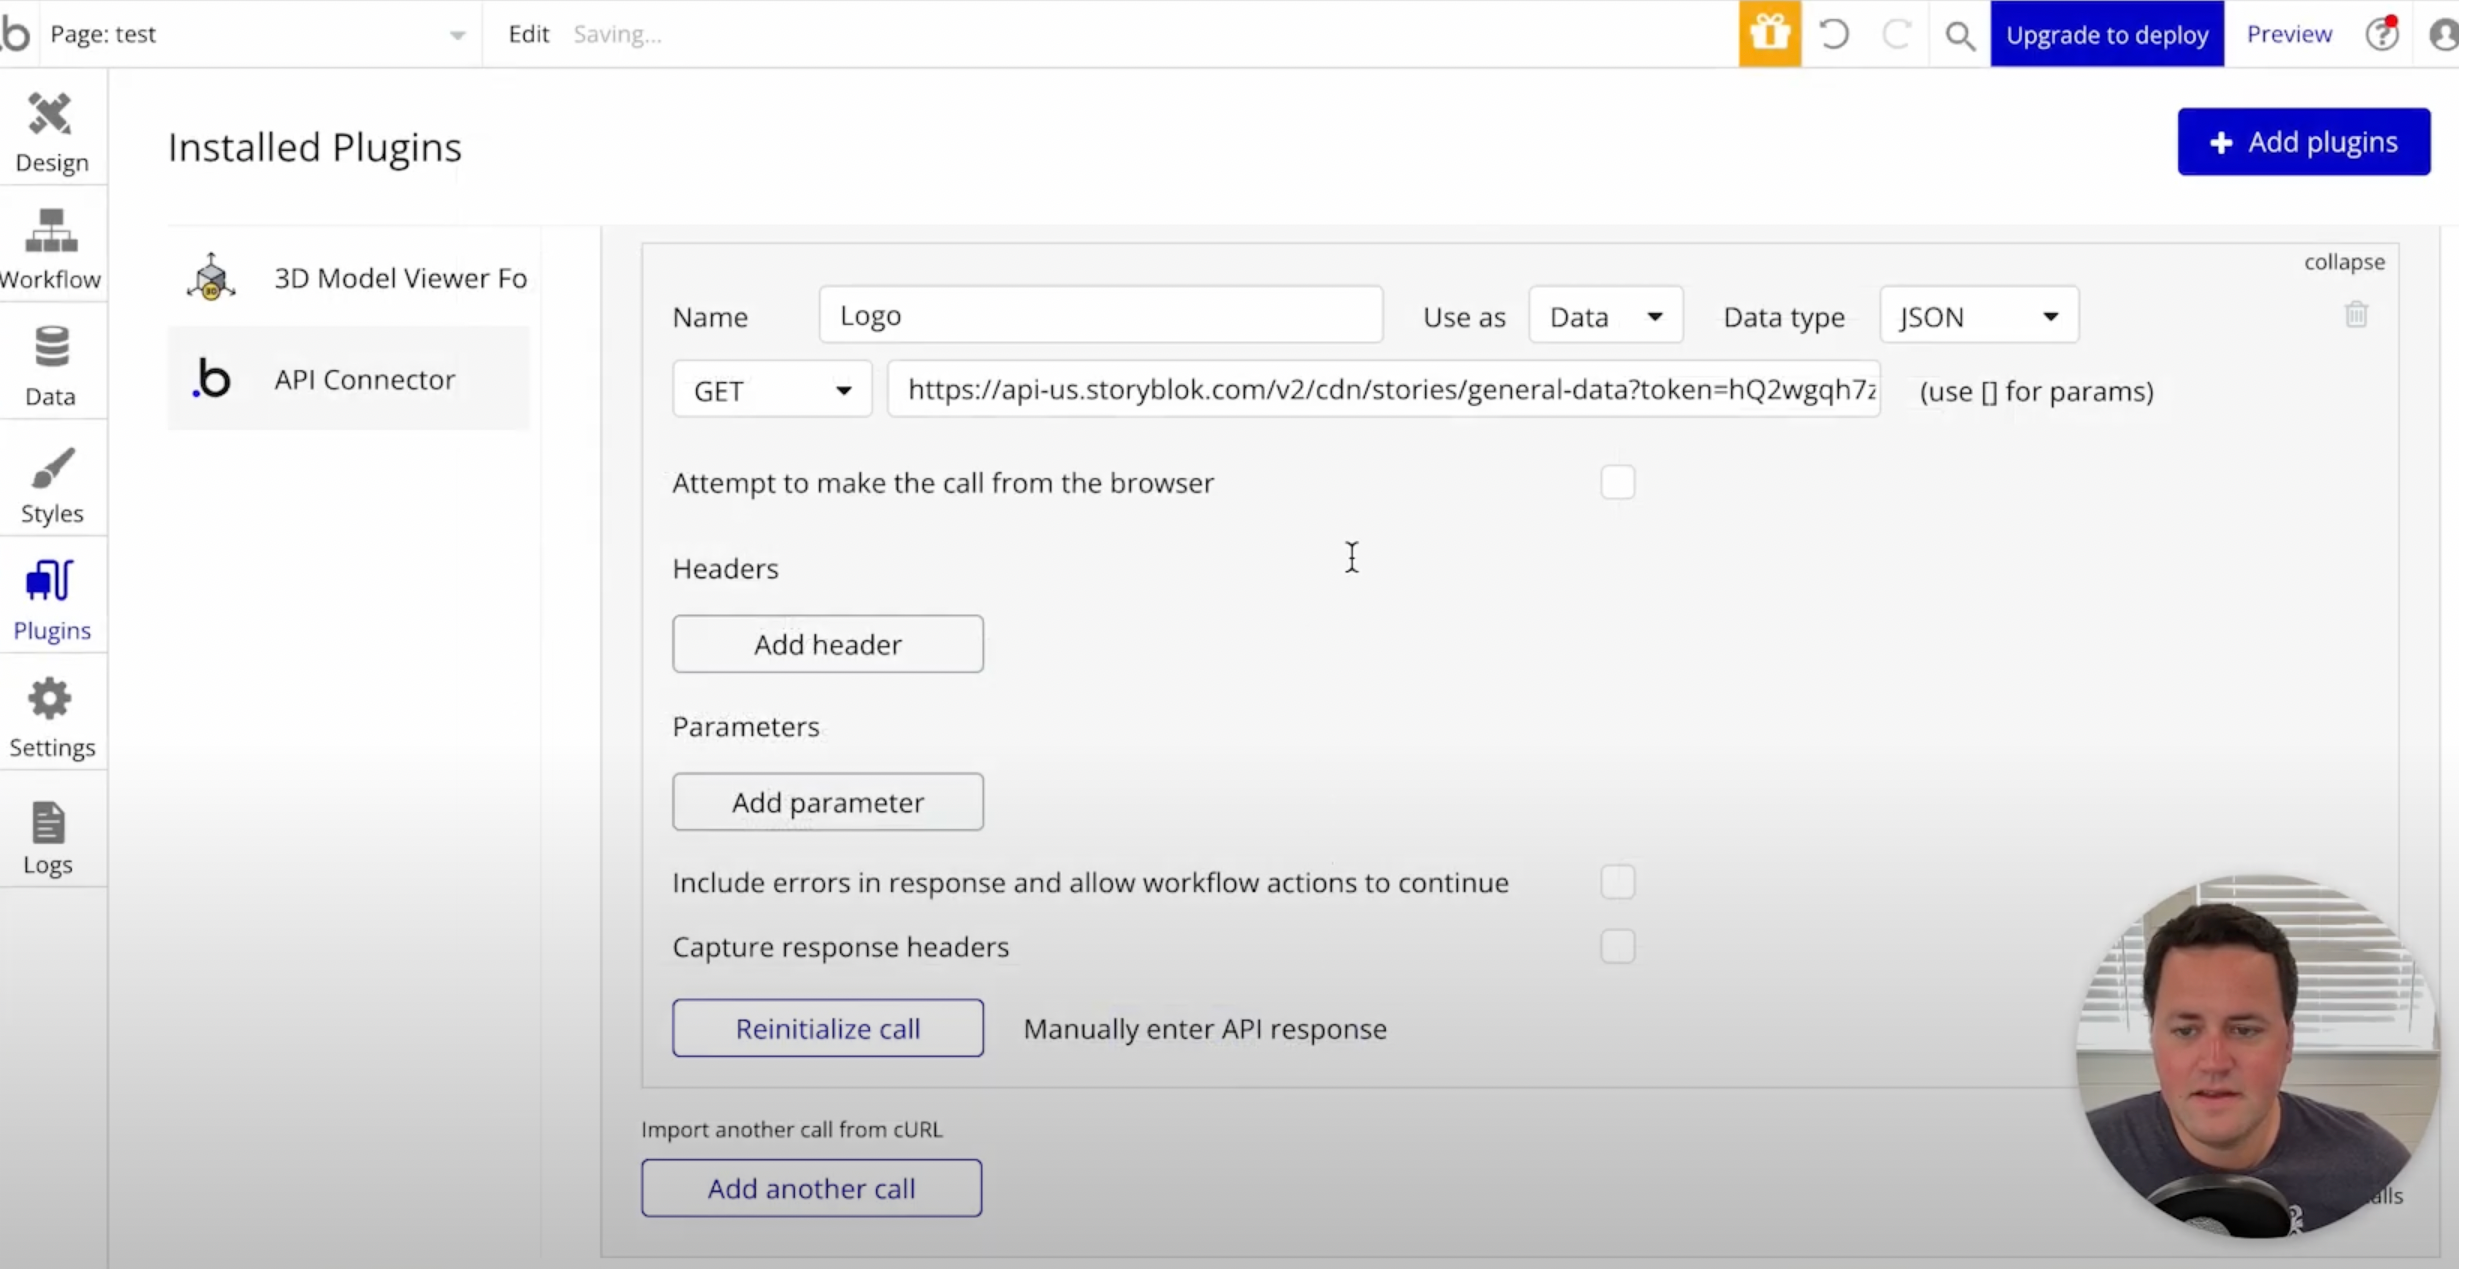2470x1269 pixels.
Task: Click the search magnifier icon
Action: [x=1960, y=36]
